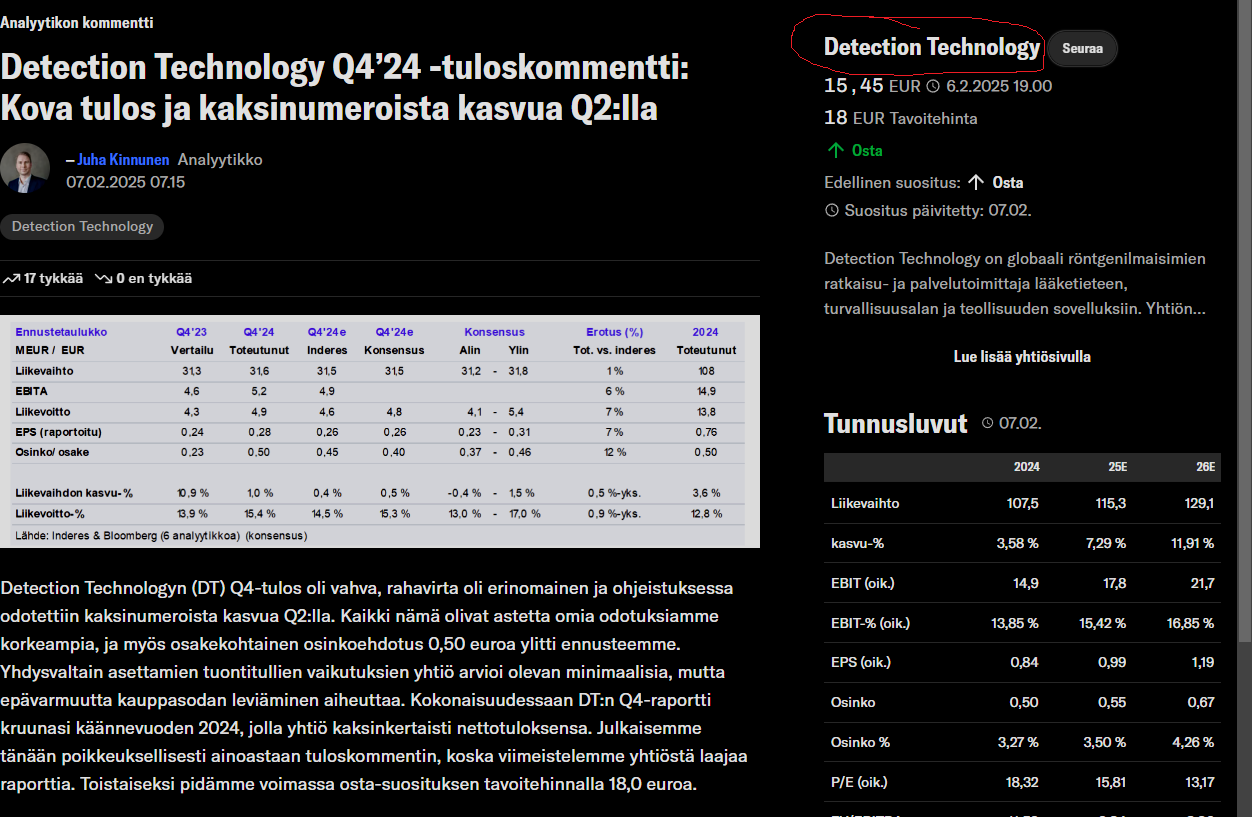1252x817 pixels.
Task: Click the Osinko 25E value 0,55
Action: tap(1113, 702)
